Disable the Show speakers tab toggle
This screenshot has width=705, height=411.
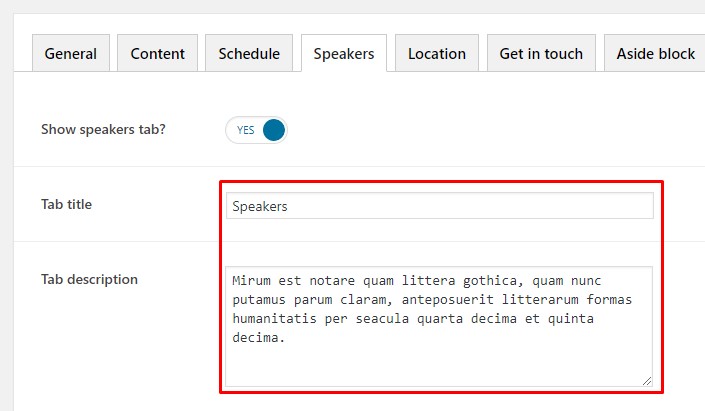point(257,130)
